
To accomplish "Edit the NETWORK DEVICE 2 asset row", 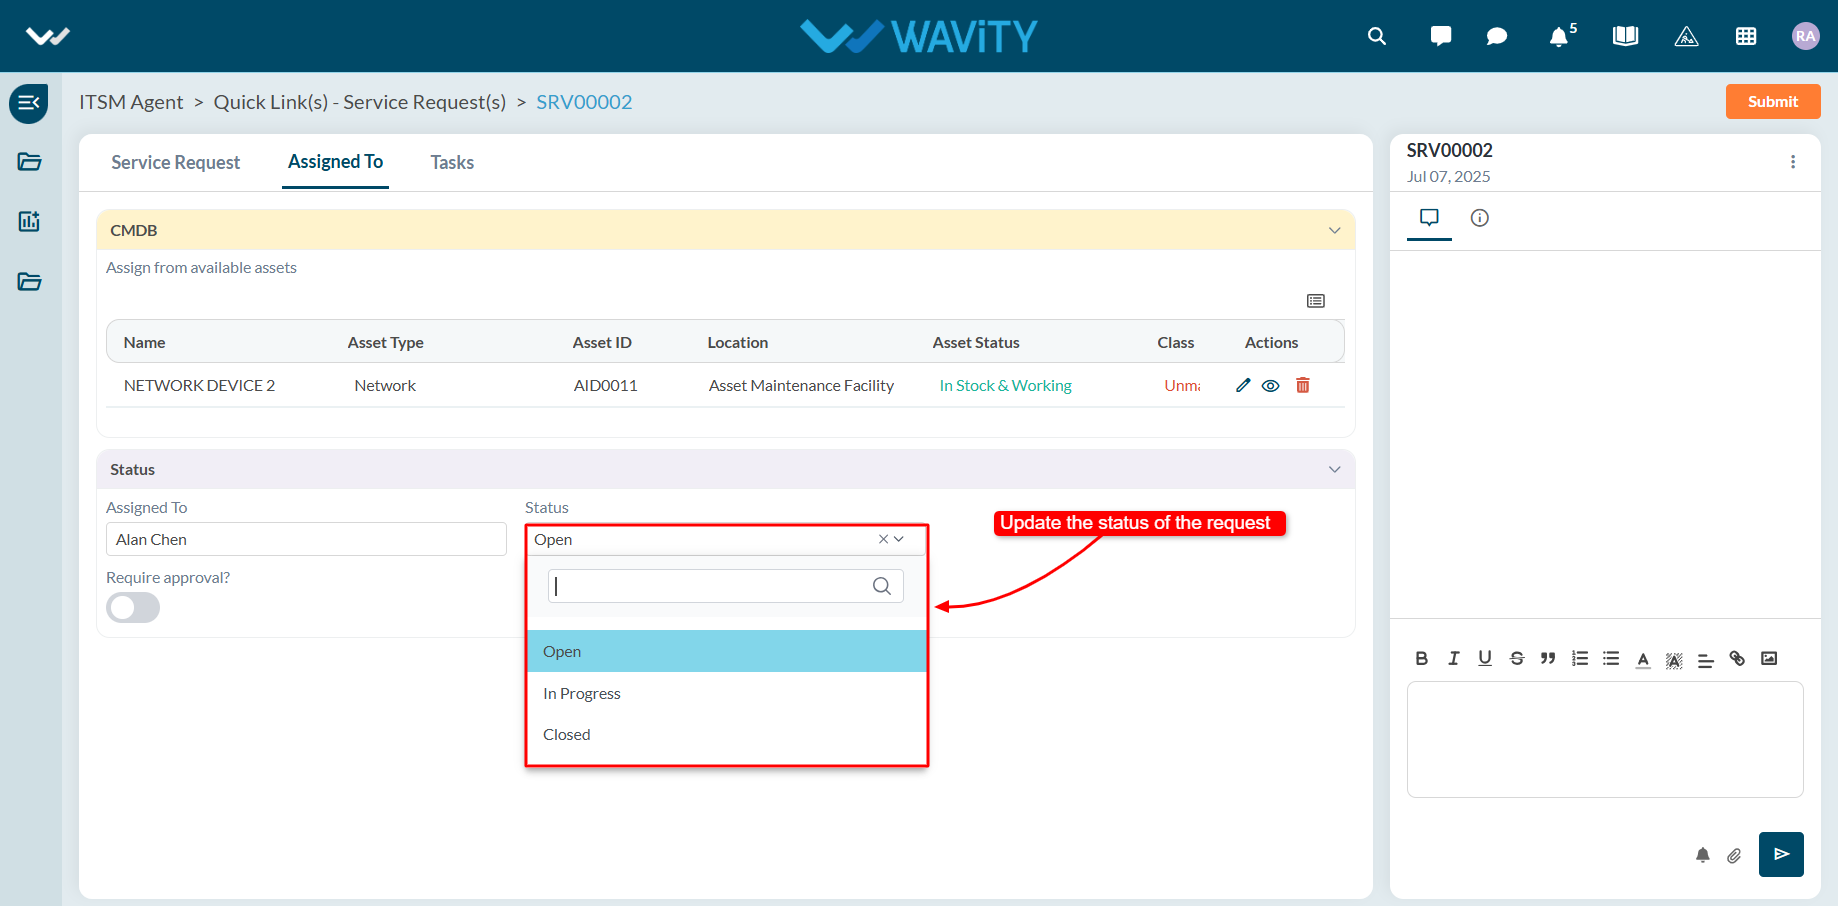I will [1243, 385].
